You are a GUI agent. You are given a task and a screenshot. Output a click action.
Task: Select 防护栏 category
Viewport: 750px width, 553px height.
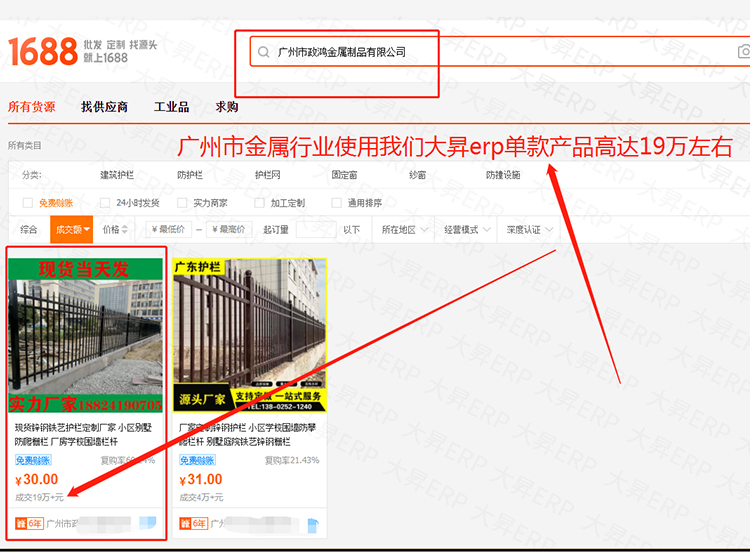(x=190, y=175)
